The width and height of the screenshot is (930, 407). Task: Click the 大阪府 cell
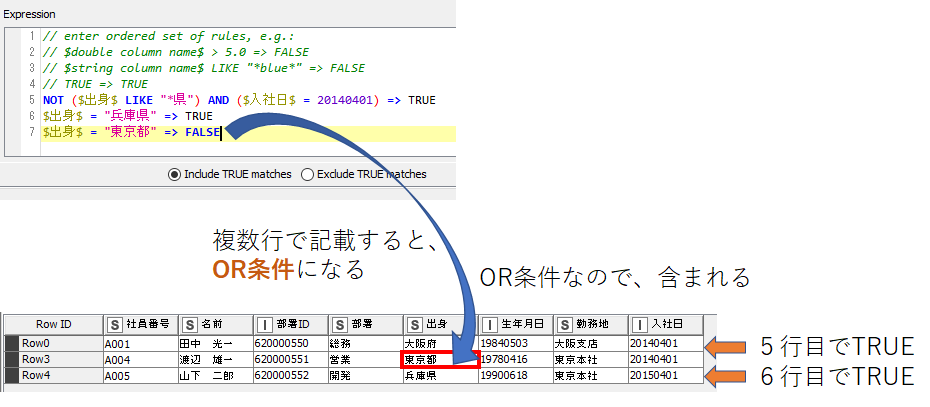point(441,343)
